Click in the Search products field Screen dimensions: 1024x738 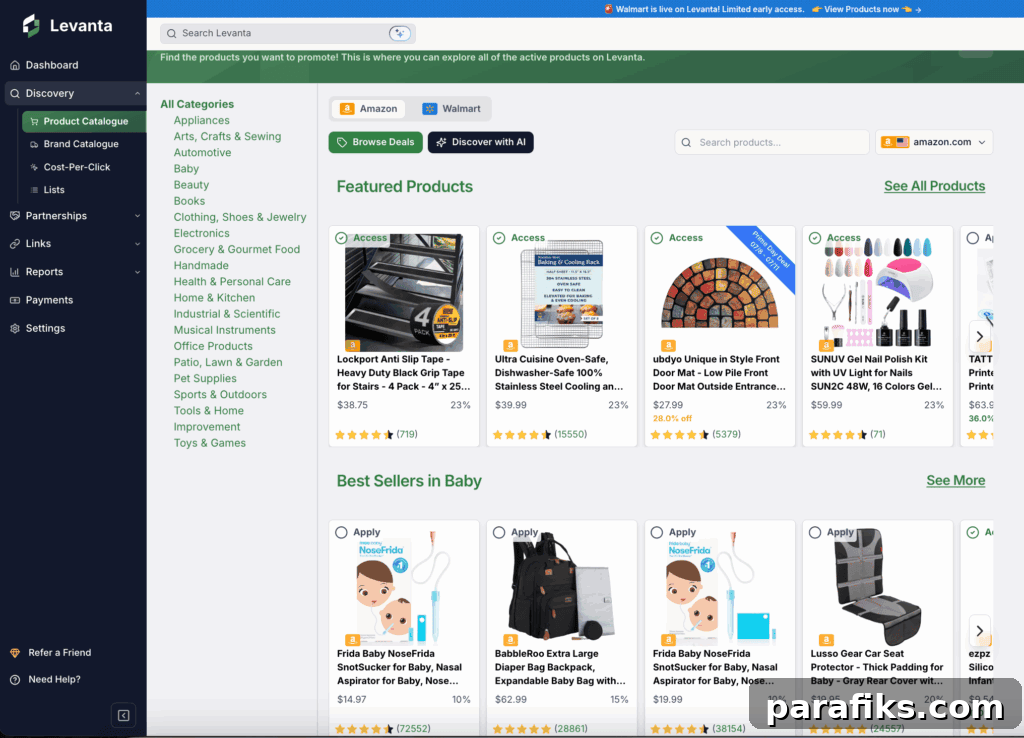(x=772, y=142)
